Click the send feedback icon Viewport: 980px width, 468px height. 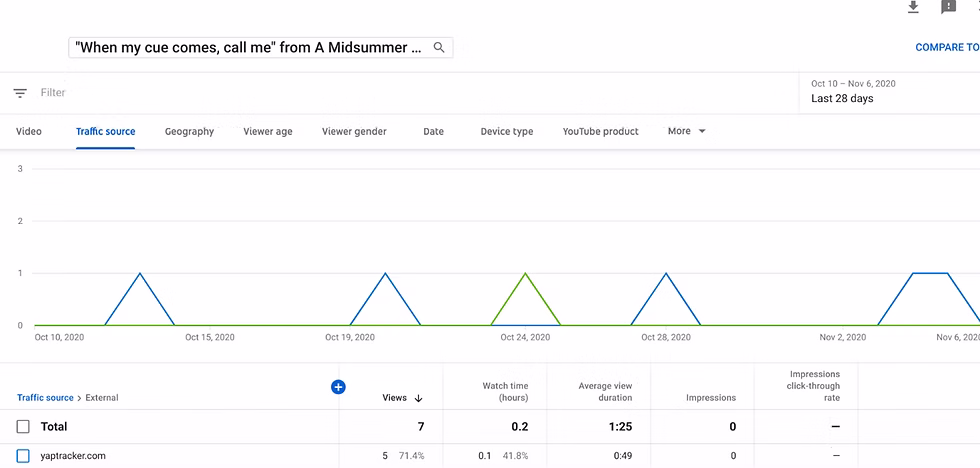[x=948, y=7]
